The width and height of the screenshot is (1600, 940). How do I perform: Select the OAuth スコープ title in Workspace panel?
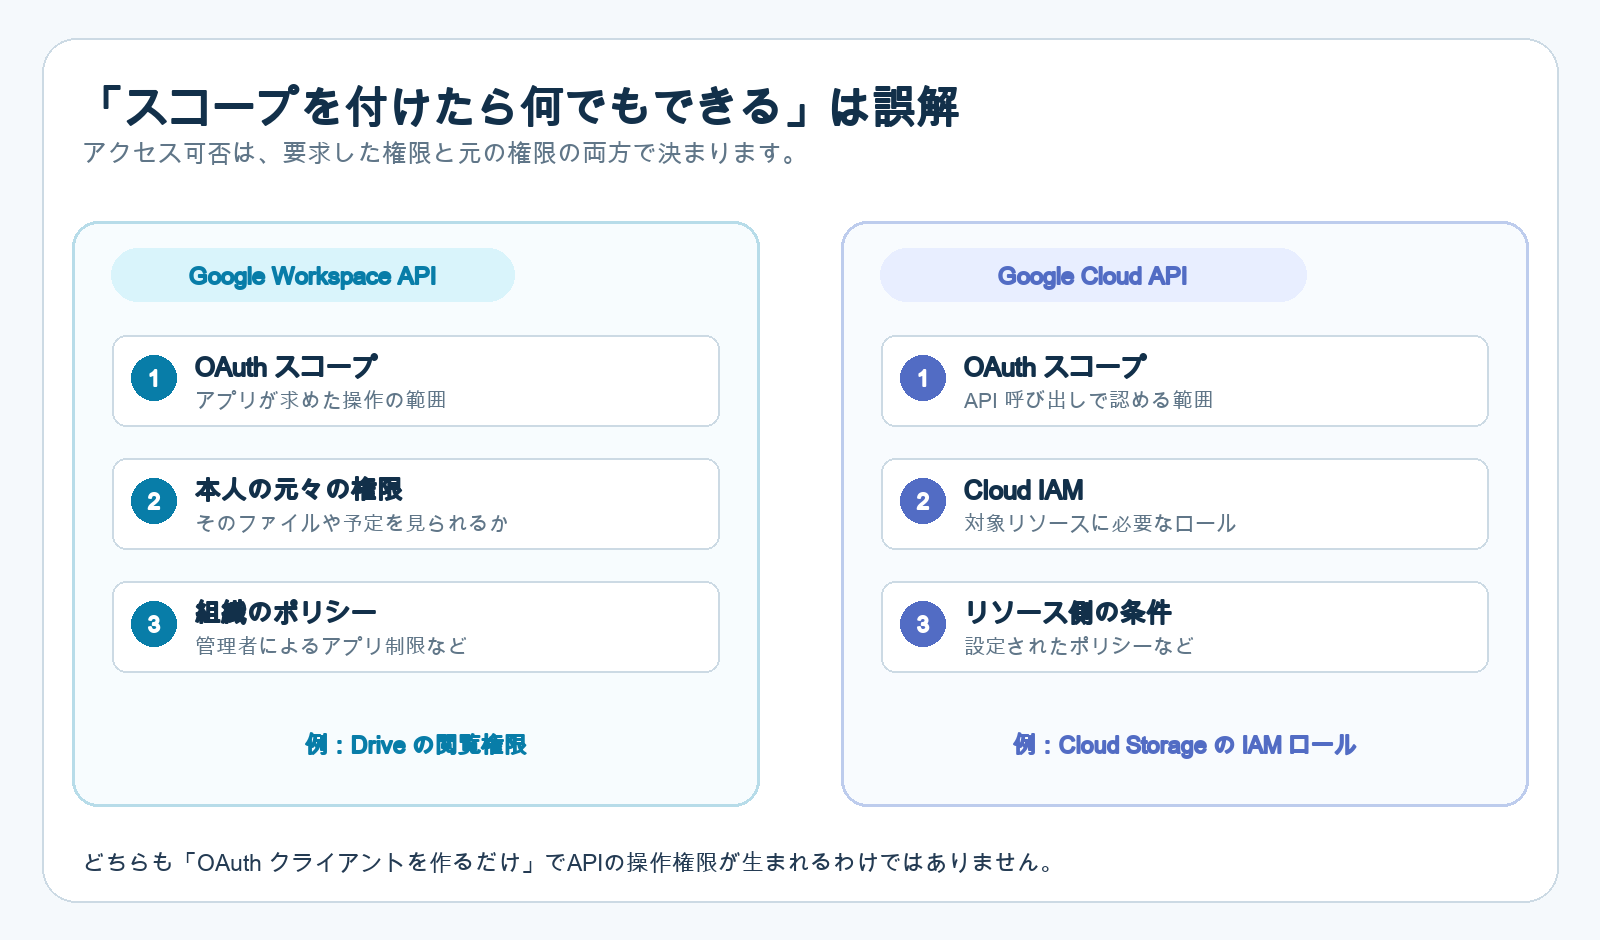(286, 367)
